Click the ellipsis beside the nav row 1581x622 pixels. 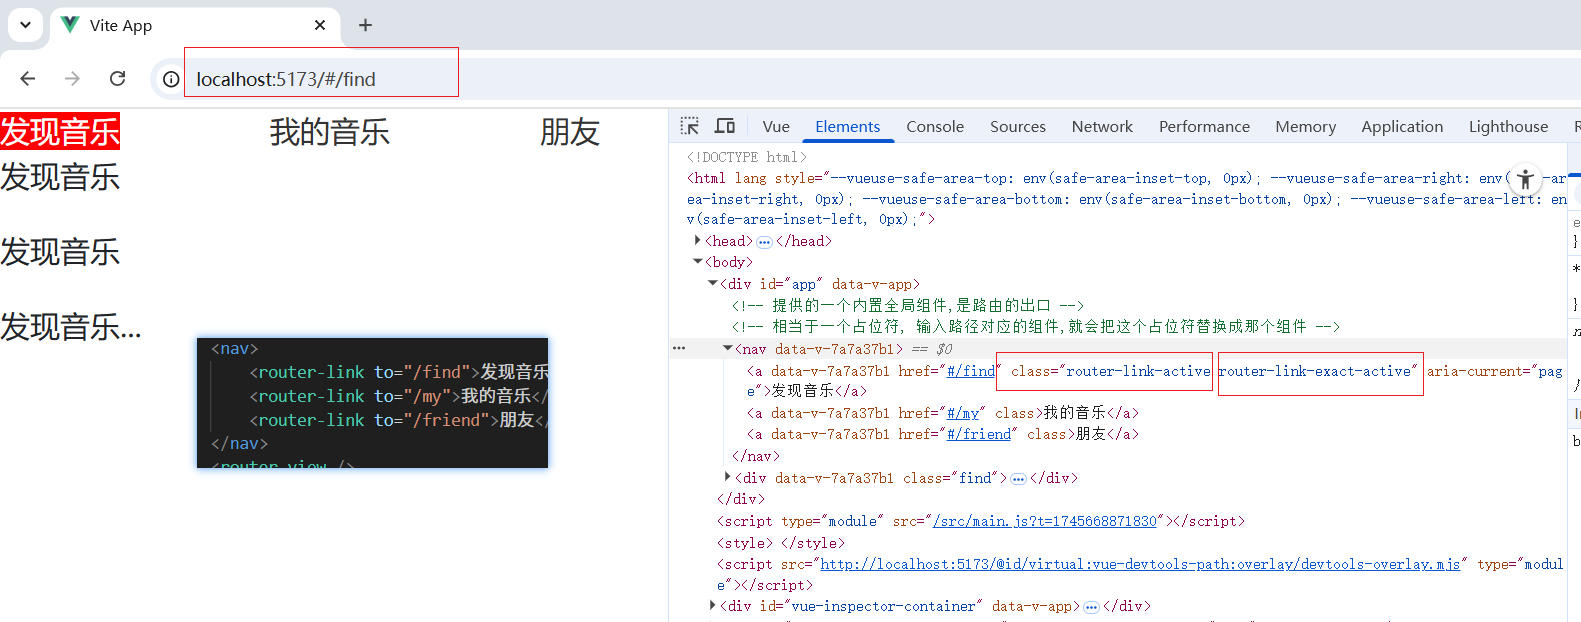click(679, 348)
